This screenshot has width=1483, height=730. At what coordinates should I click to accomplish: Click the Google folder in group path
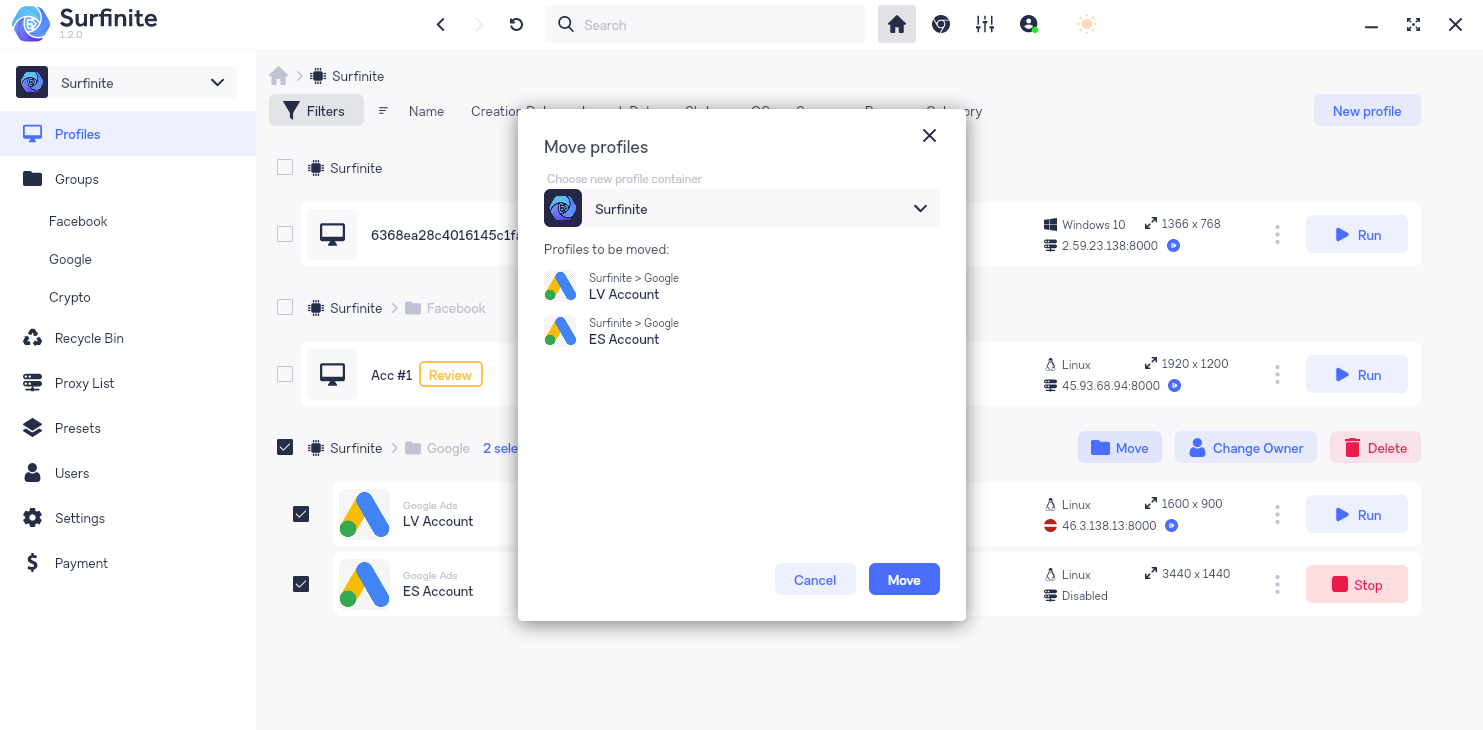437,448
